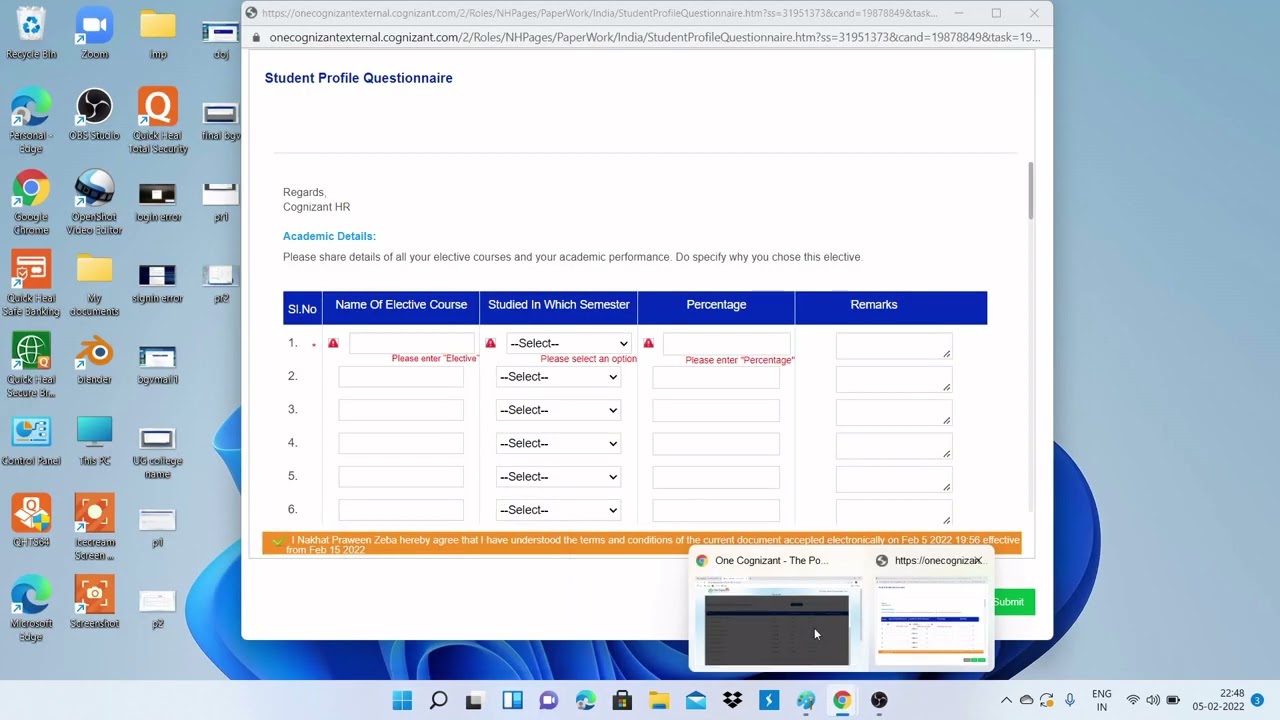The width and height of the screenshot is (1280, 720).
Task: Click the green Submit button
Action: click(1009, 602)
